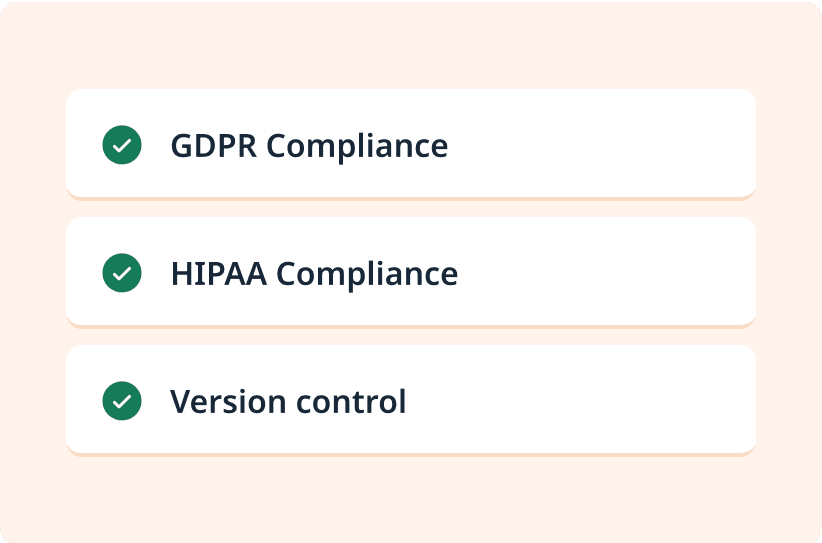The height and width of the screenshot is (543, 822).
Task: Click the green checkmark beside Version control
Action: (122, 401)
